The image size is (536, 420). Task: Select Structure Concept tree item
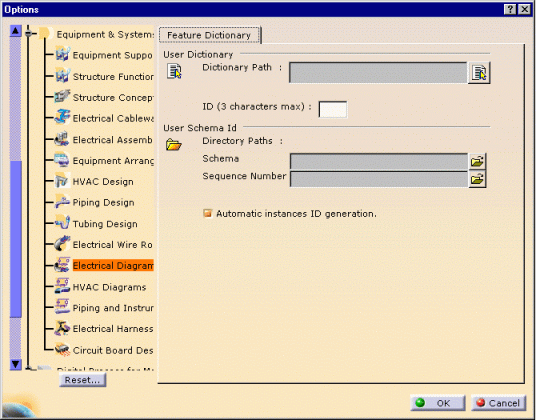click(x=113, y=97)
